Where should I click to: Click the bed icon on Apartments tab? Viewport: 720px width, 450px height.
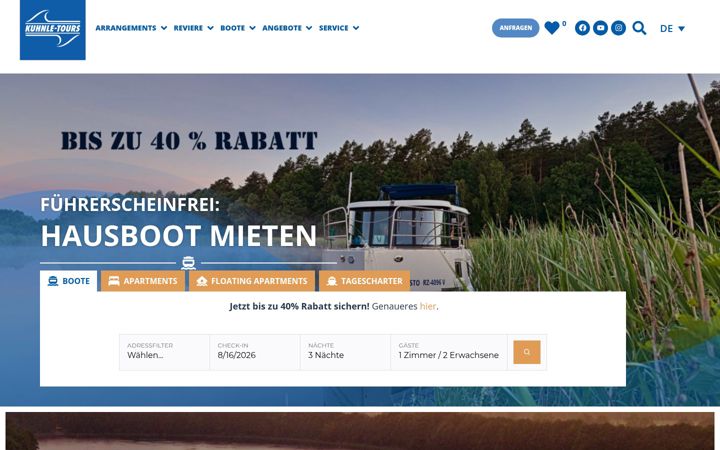(x=114, y=281)
